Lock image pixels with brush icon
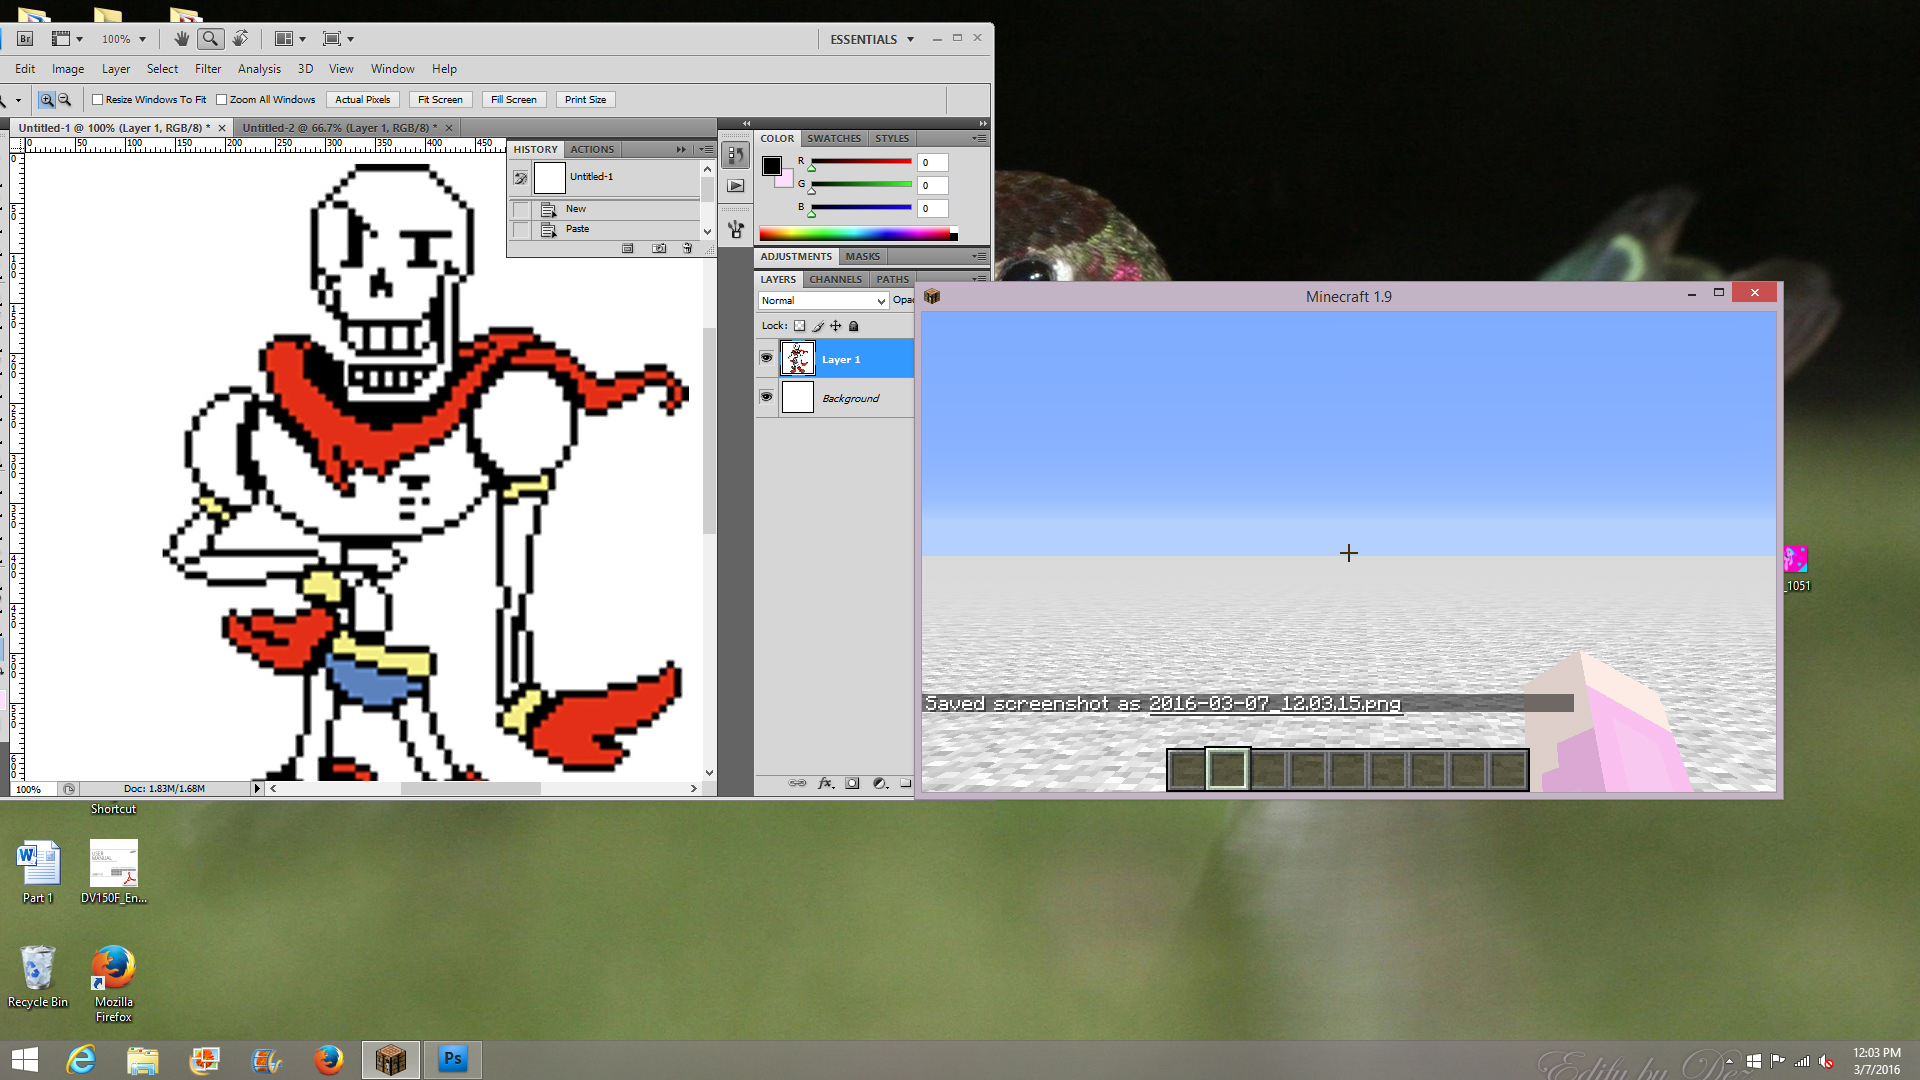 [x=818, y=326]
